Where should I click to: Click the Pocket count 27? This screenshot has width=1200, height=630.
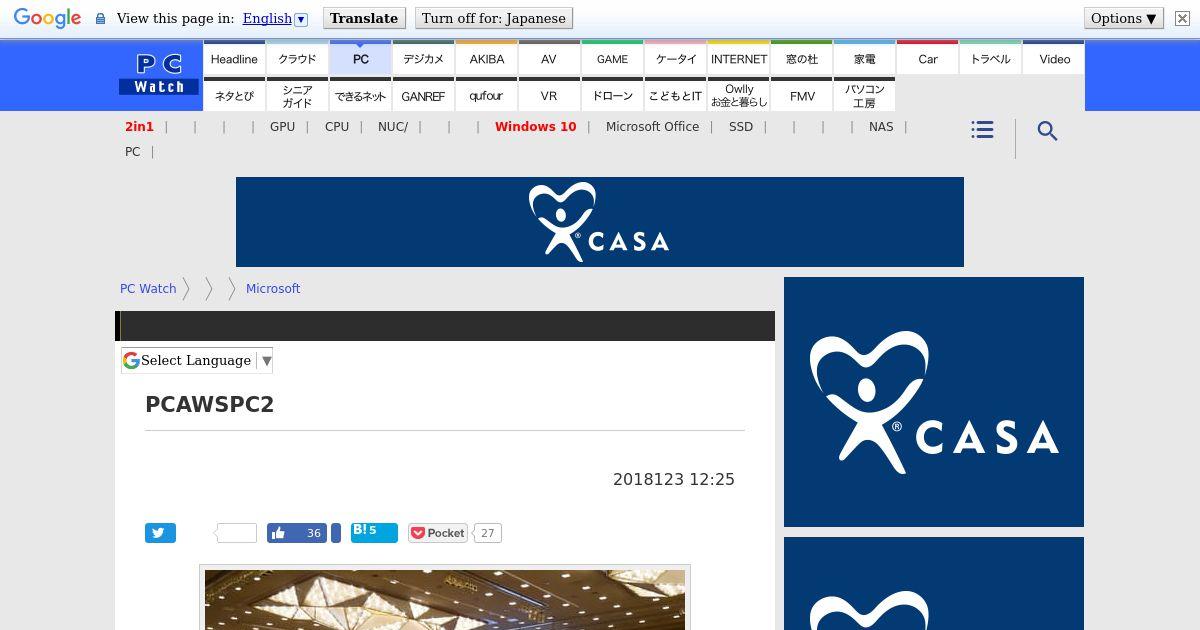point(487,533)
